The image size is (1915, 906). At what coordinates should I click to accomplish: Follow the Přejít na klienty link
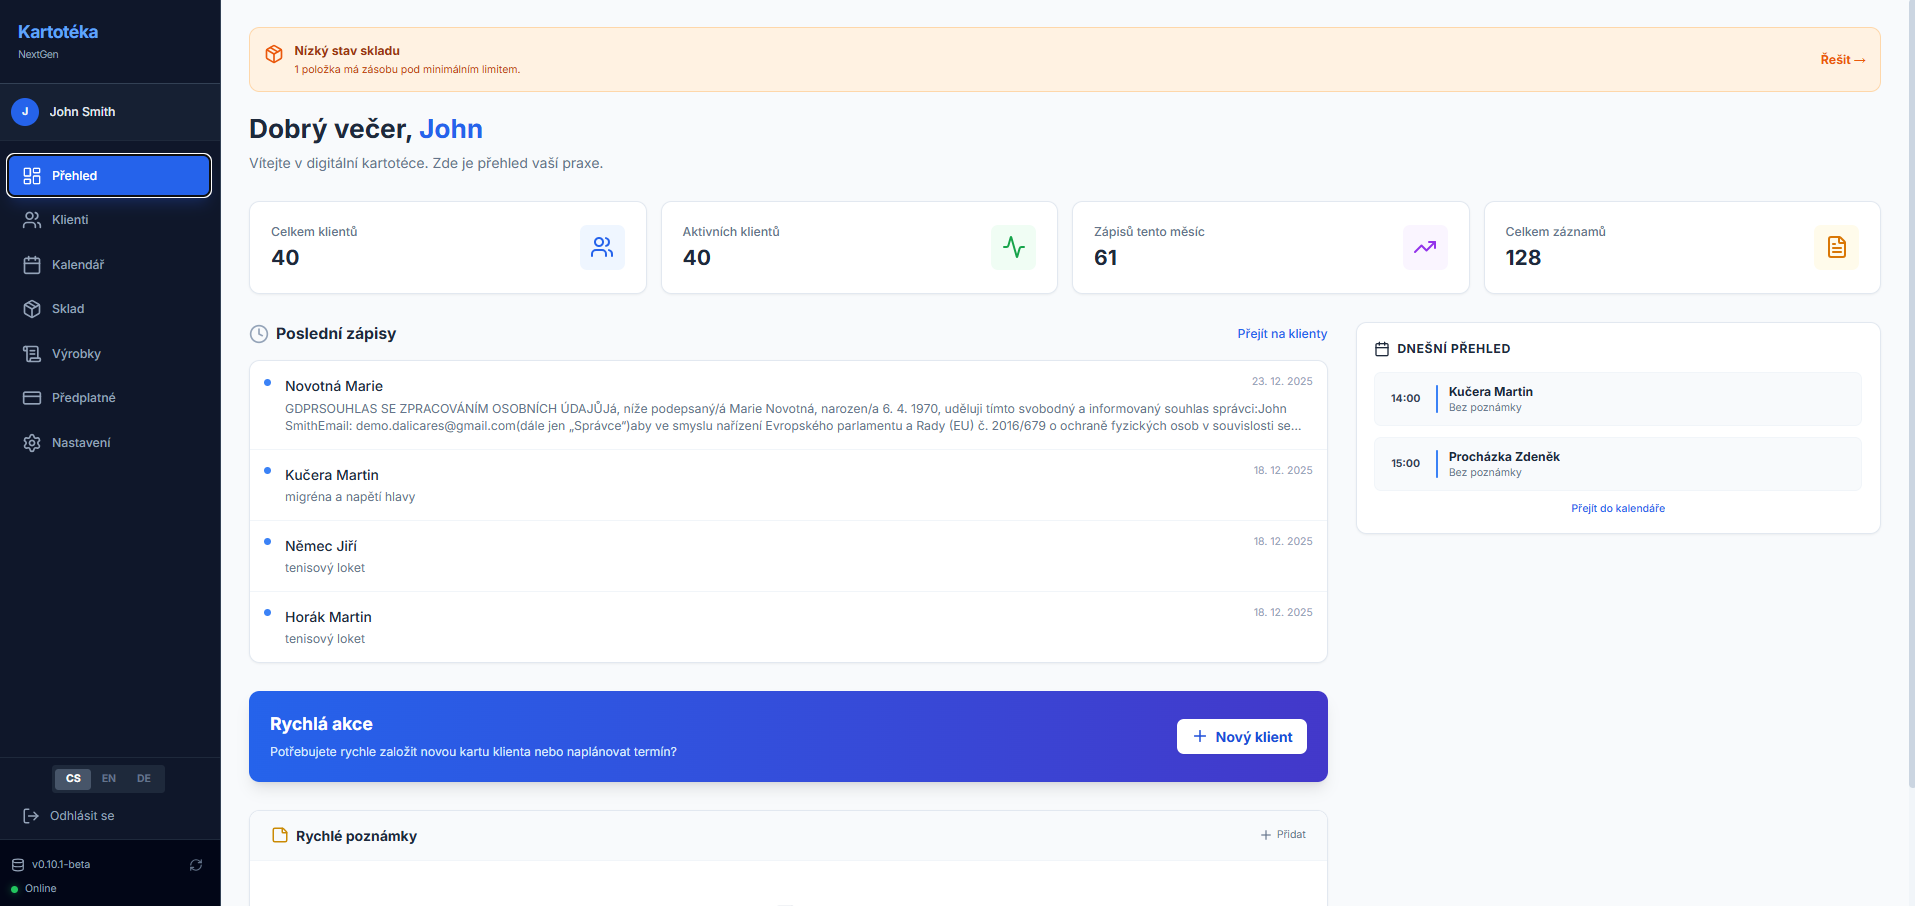1282,334
